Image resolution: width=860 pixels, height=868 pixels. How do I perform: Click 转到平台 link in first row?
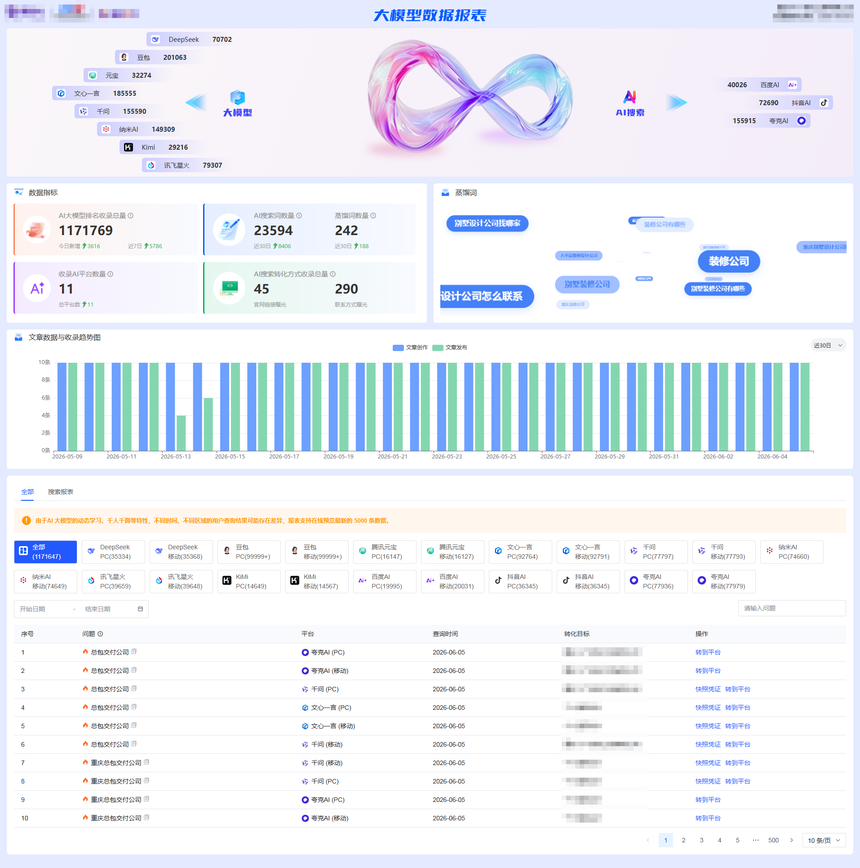click(x=708, y=652)
